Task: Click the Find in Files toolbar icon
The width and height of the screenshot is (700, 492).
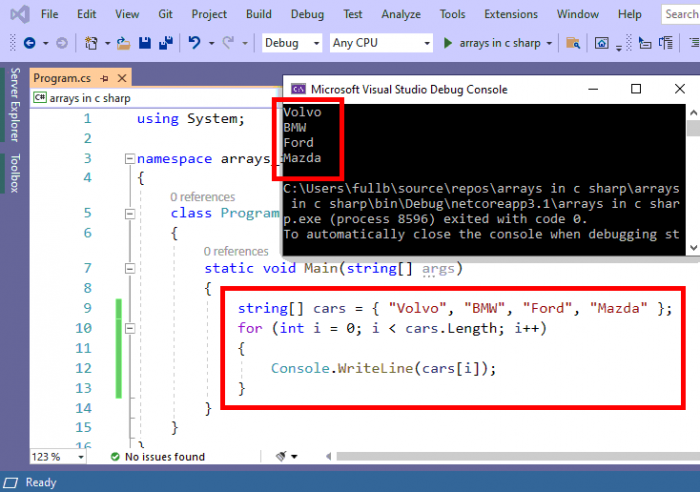Action: pyautogui.click(x=573, y=43)
